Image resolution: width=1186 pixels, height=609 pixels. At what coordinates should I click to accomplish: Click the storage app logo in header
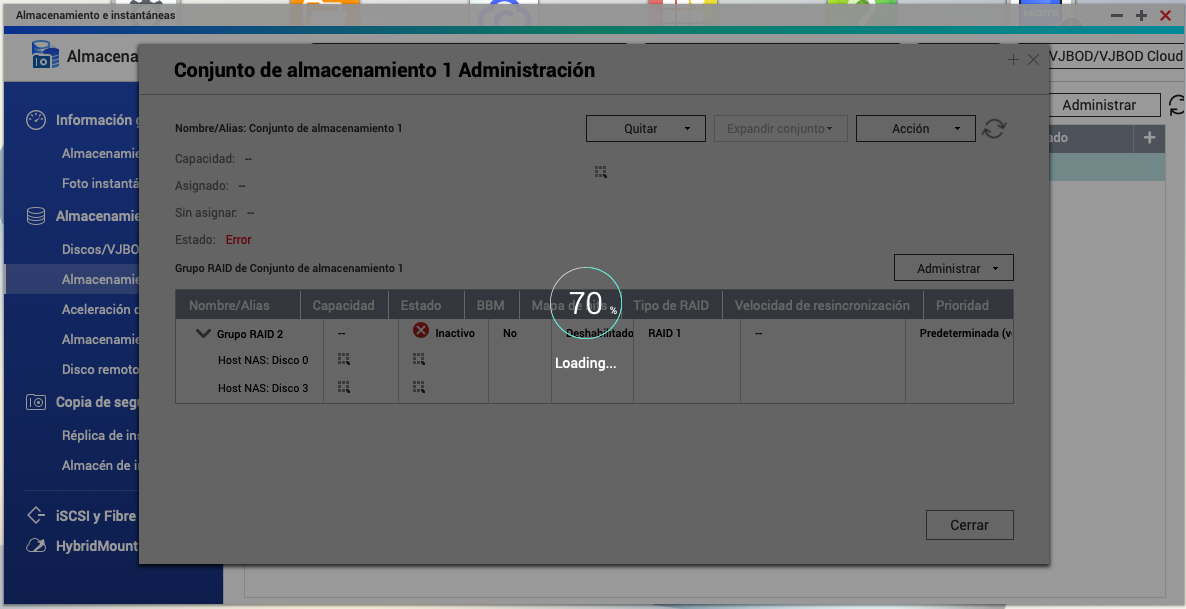[x=45, y=56]
